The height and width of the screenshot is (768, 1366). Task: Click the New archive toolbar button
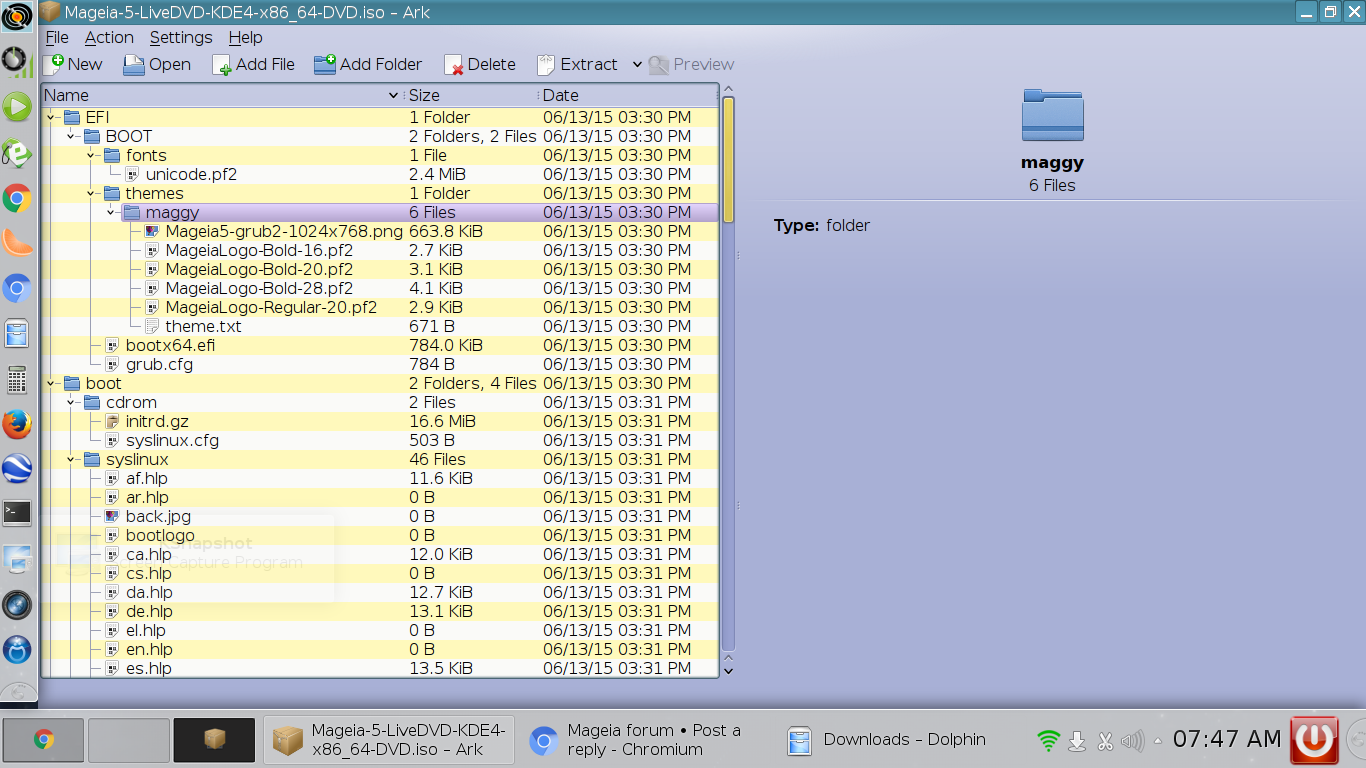[x=73, y=64]
